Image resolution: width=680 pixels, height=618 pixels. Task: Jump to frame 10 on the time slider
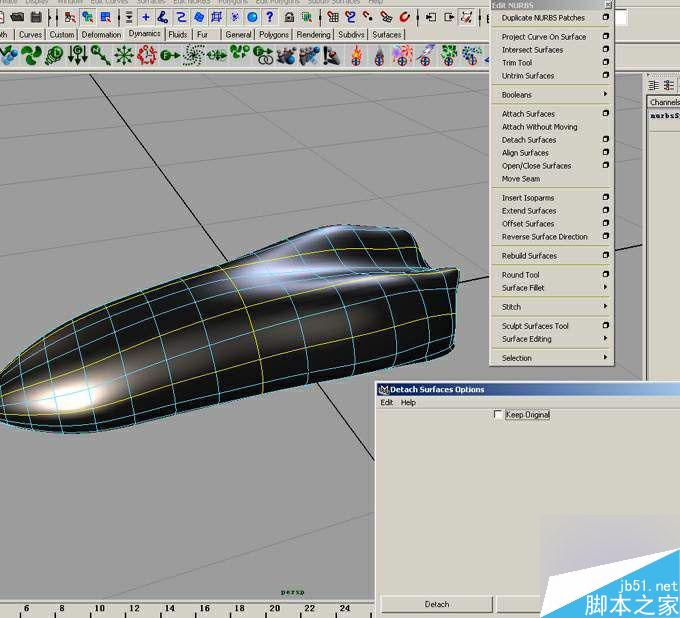pos(99,608)
